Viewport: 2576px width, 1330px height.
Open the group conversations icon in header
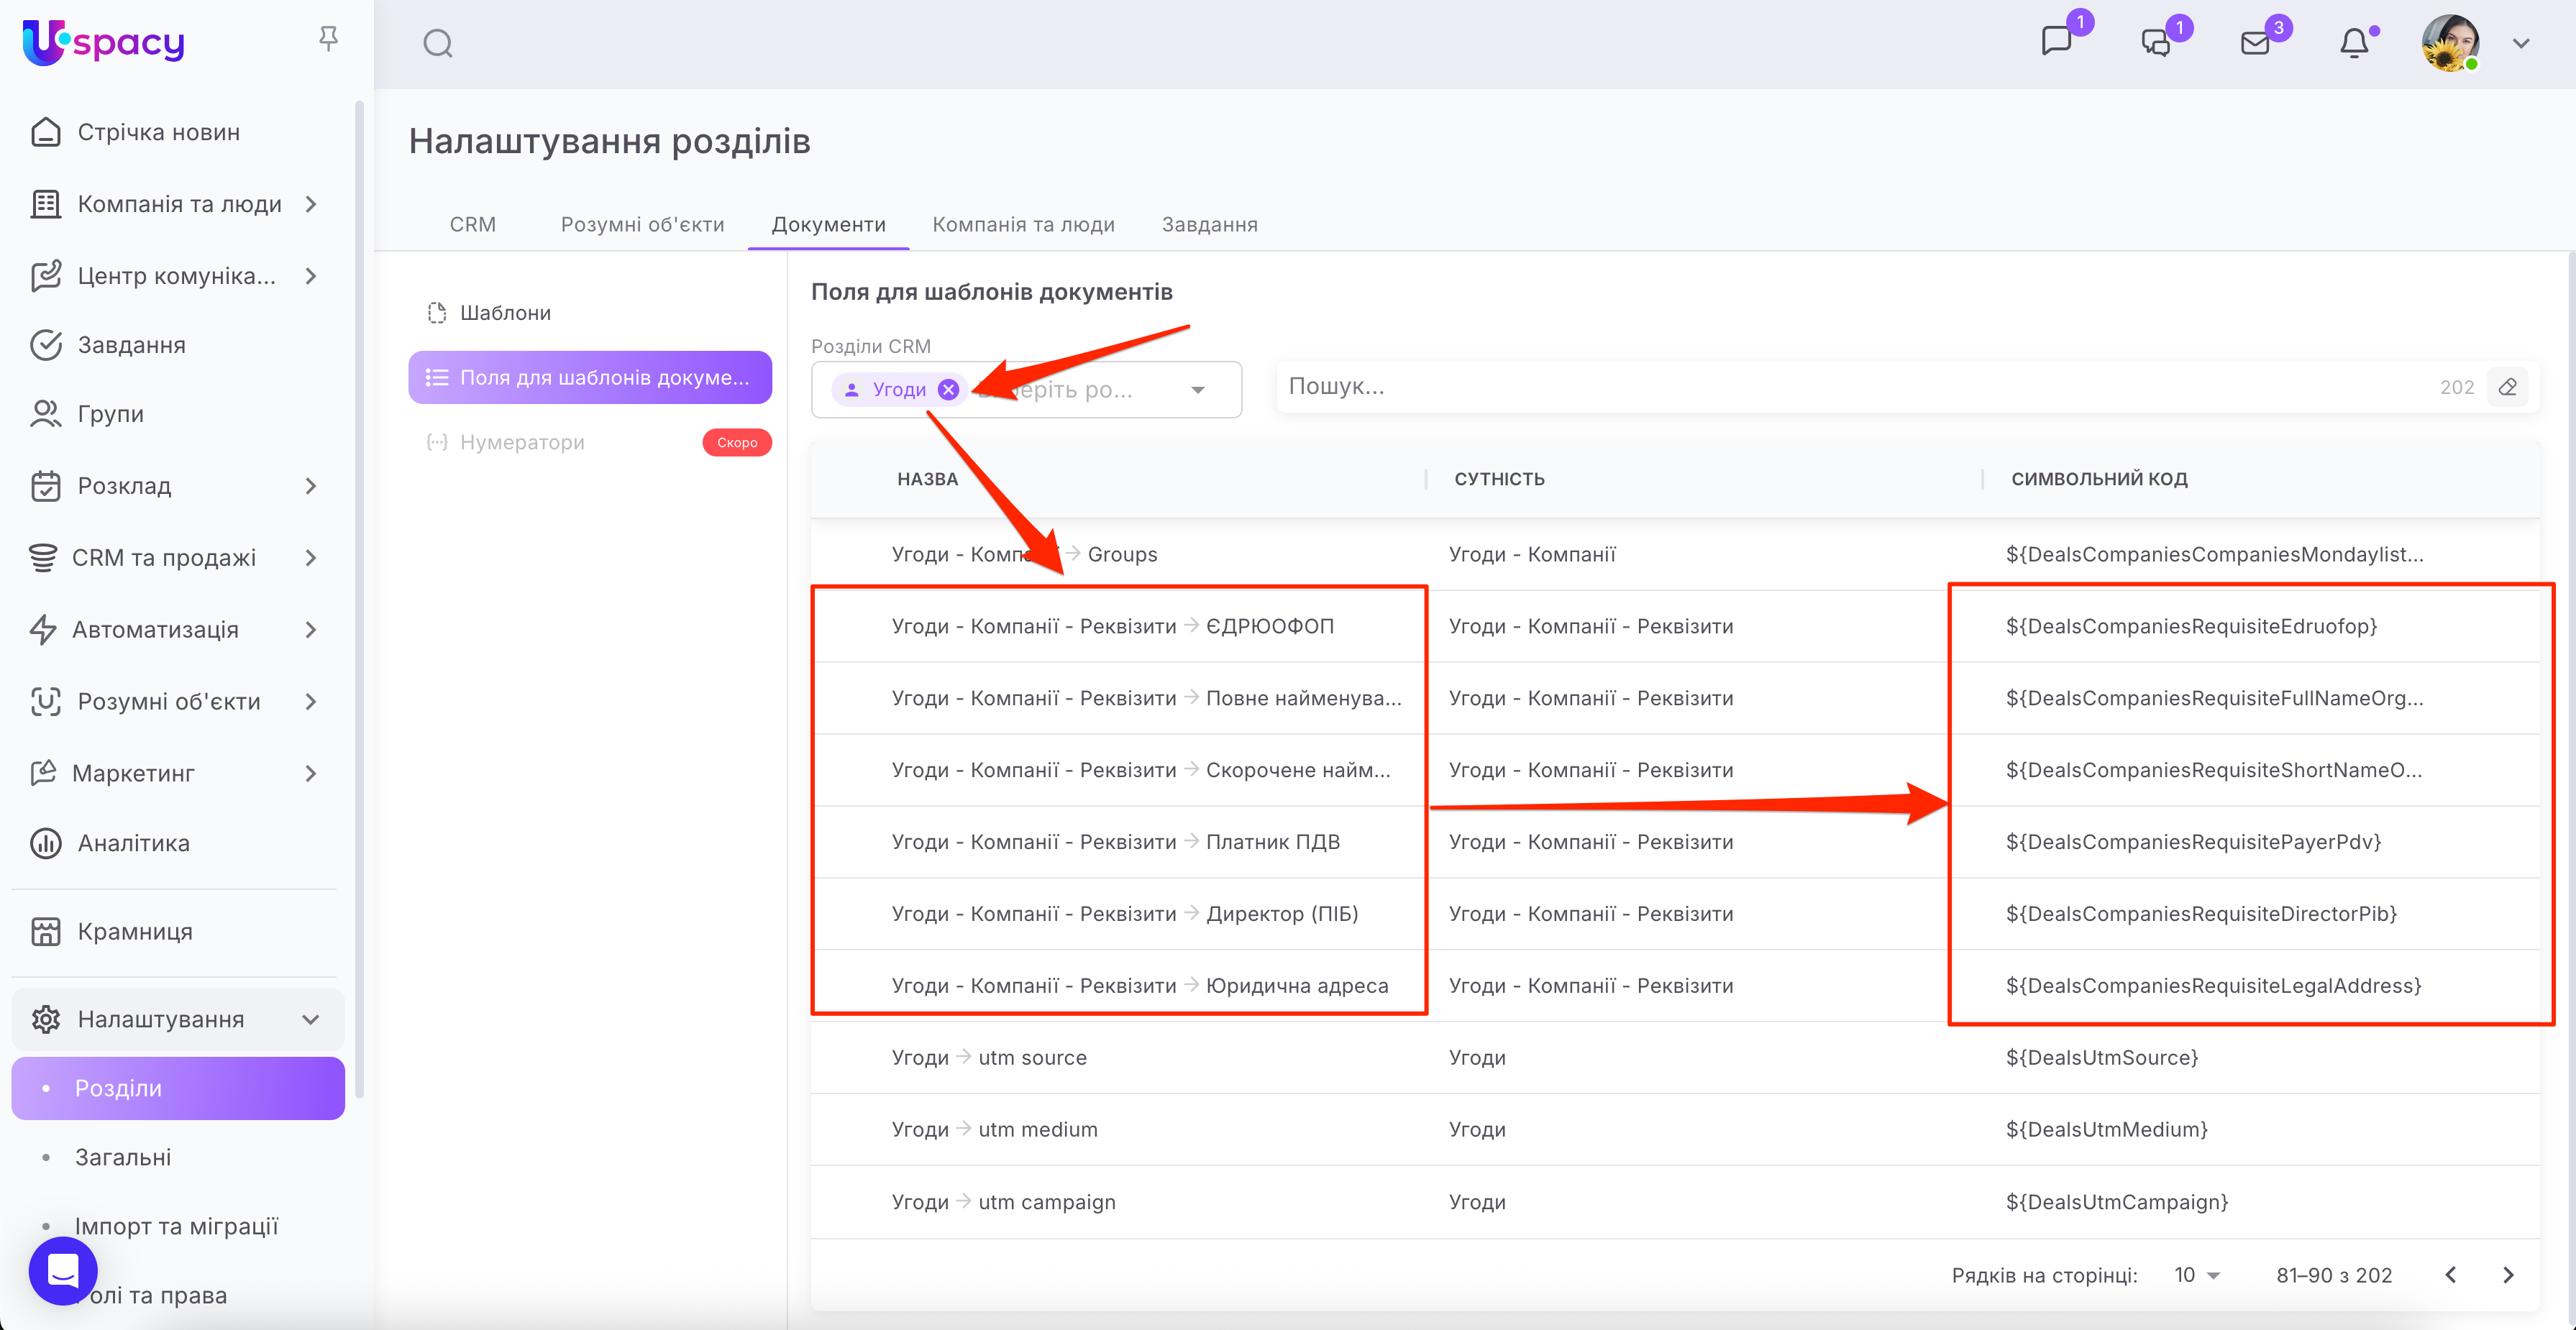pyautogui.click(x=2156, y=43)
